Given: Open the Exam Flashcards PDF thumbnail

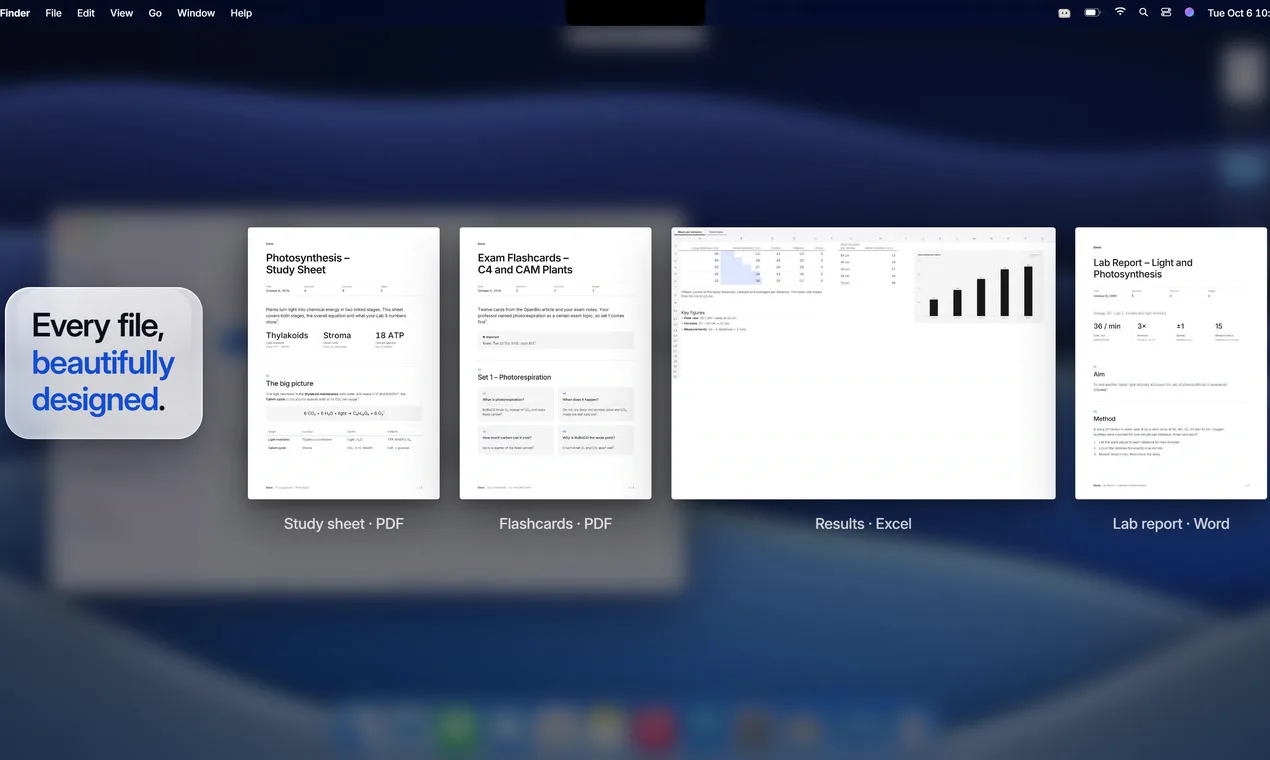Looking at the screenshot, I should click(555, 363).
